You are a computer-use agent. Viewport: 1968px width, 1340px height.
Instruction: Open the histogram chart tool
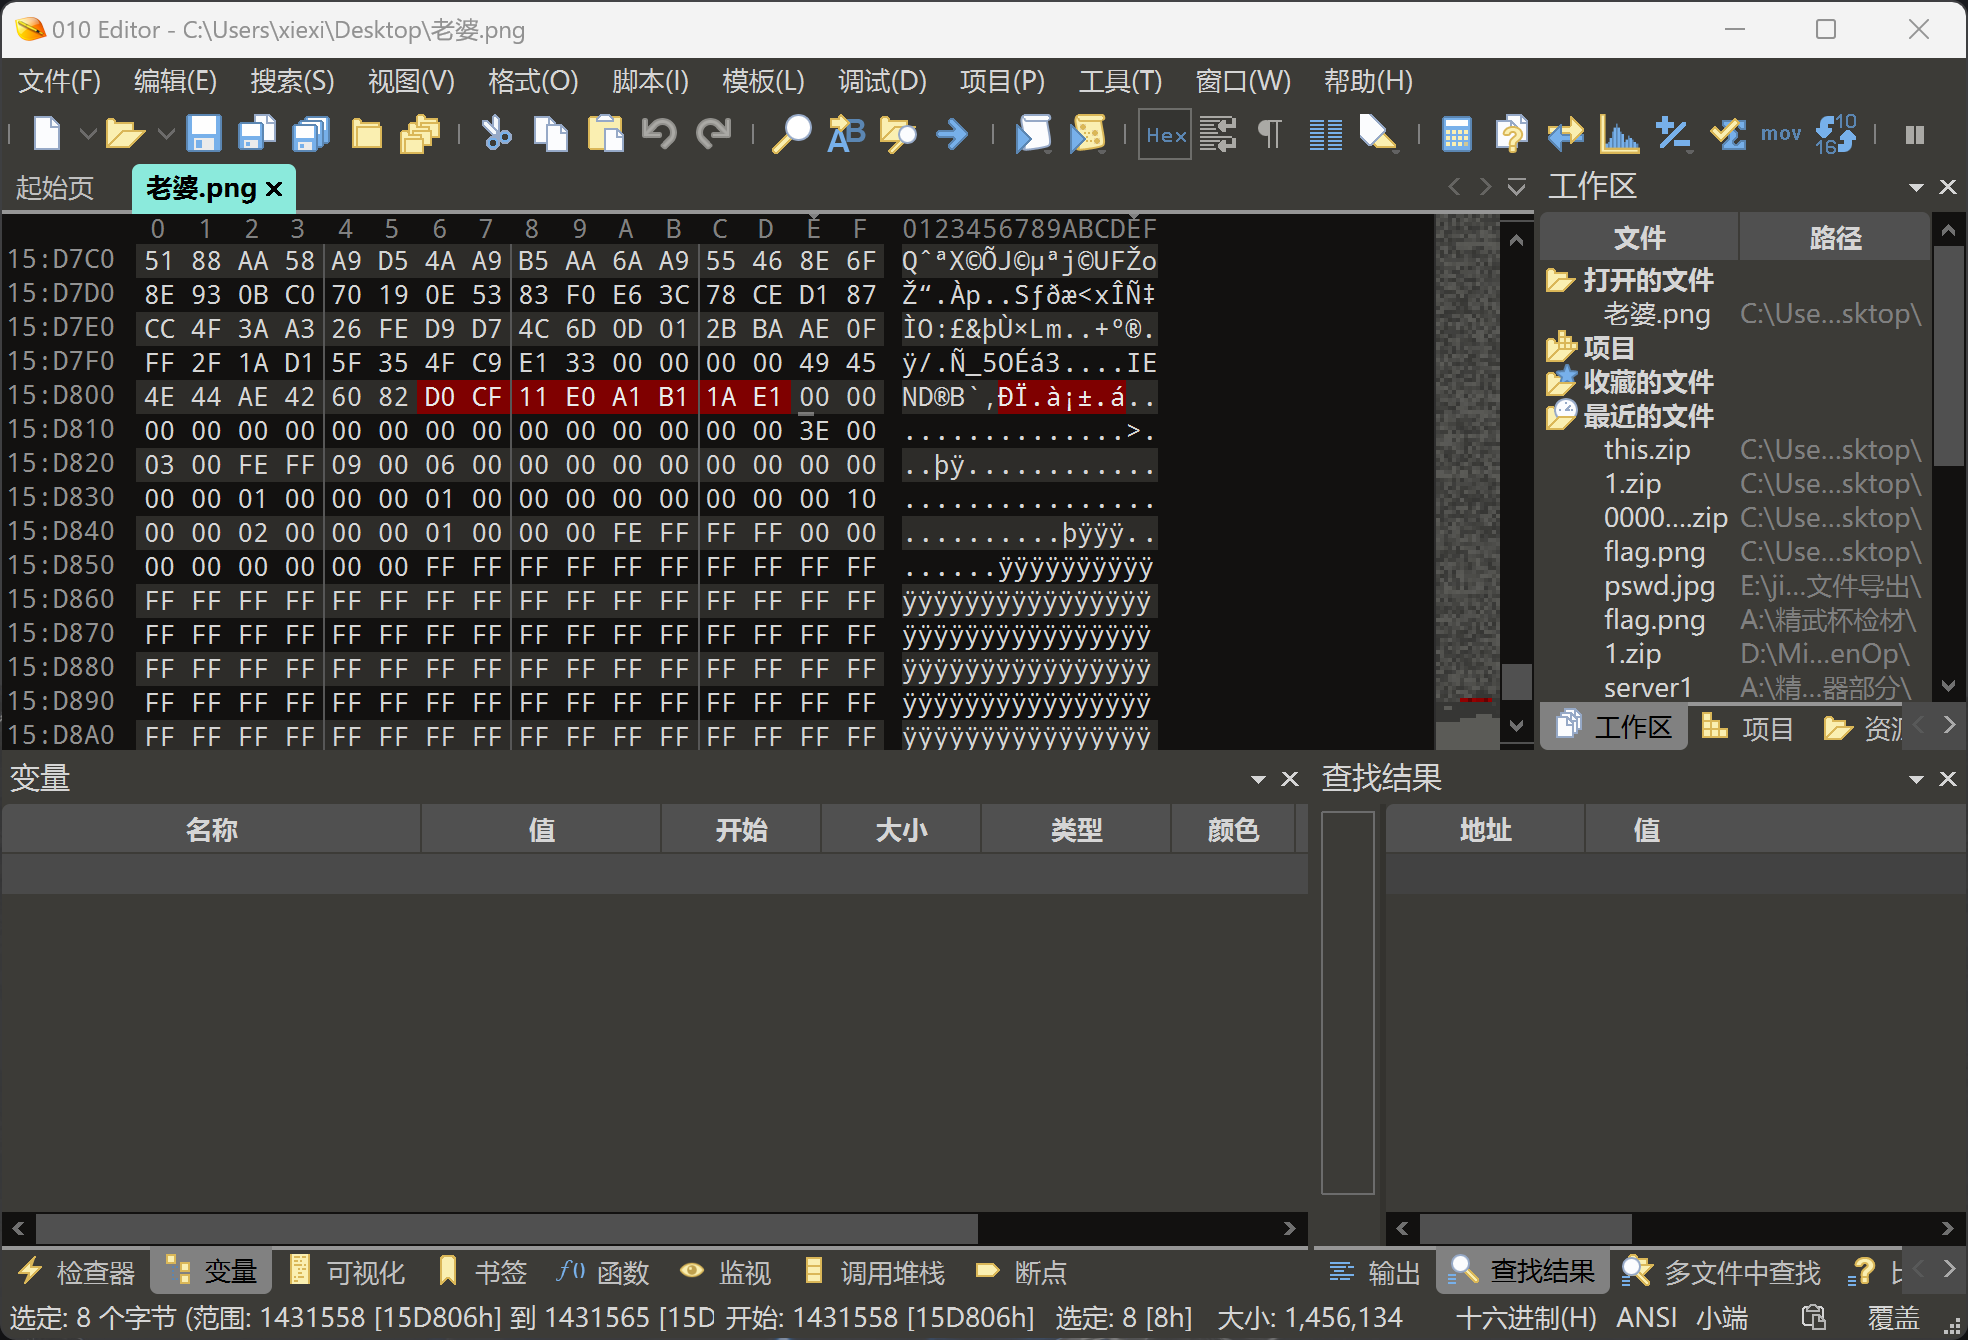1619,133
